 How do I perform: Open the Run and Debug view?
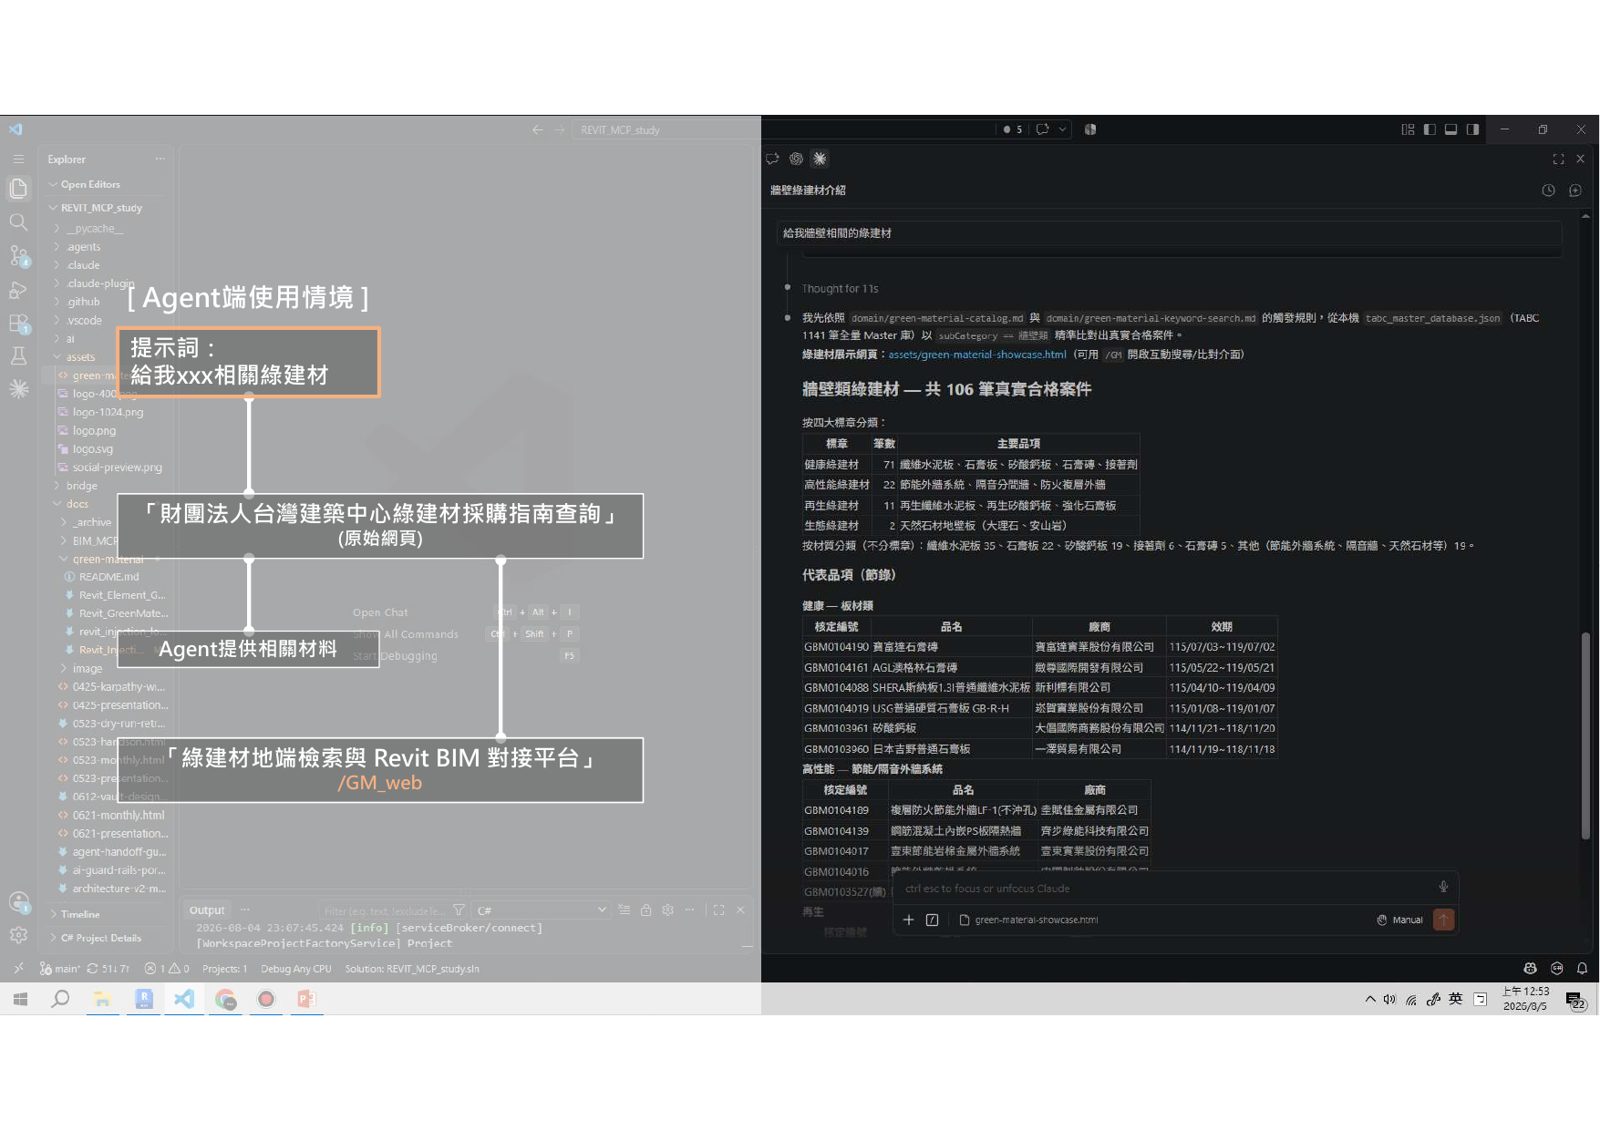[x=18, y=290]
